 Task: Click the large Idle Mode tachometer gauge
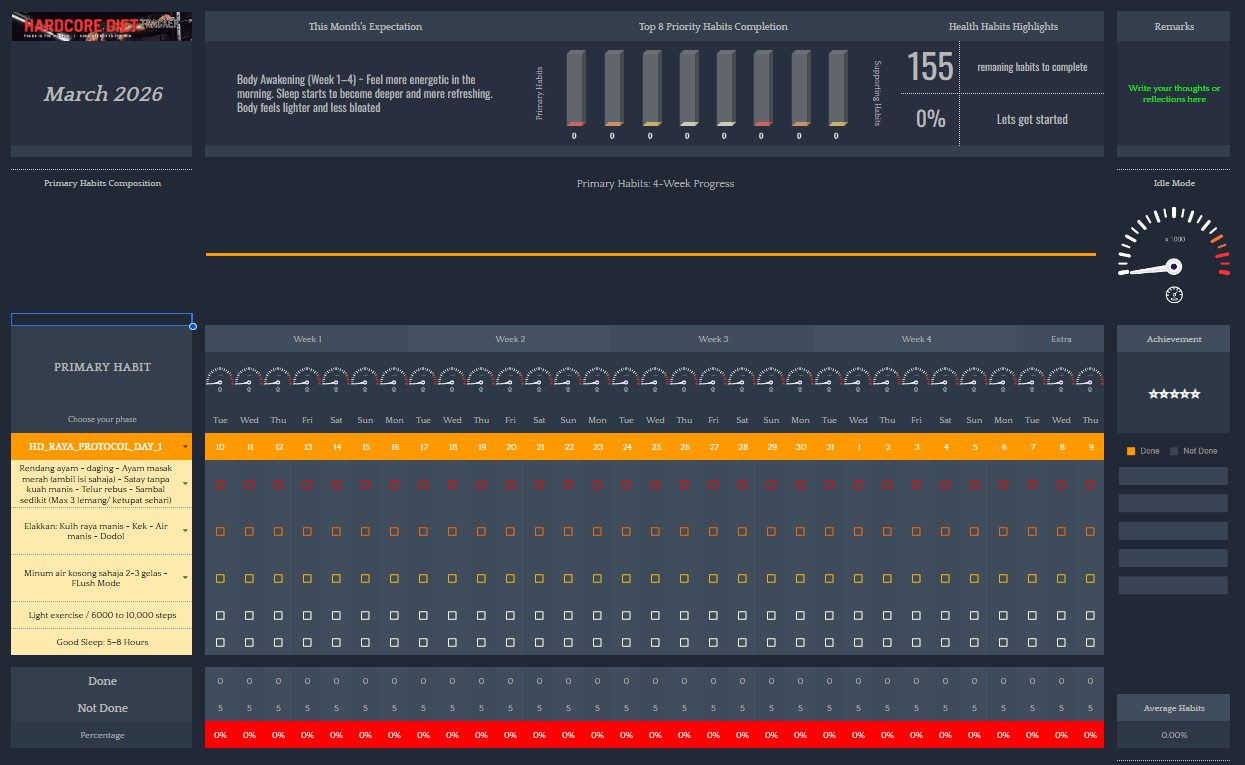click(1173, 246)
